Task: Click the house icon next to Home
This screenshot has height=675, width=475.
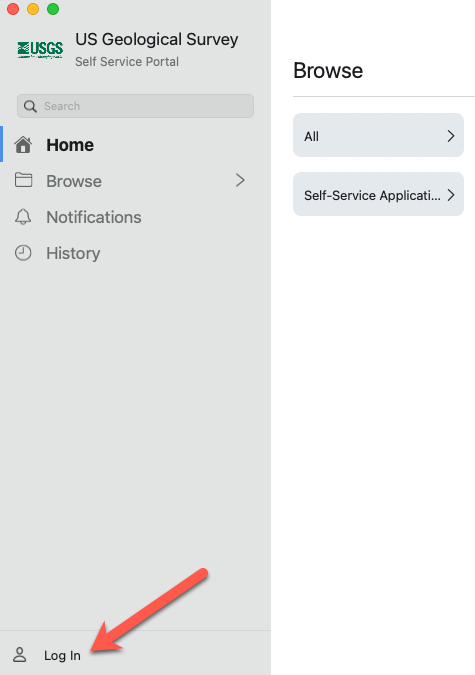Action: pyautogui.click(x=23, y=145)
